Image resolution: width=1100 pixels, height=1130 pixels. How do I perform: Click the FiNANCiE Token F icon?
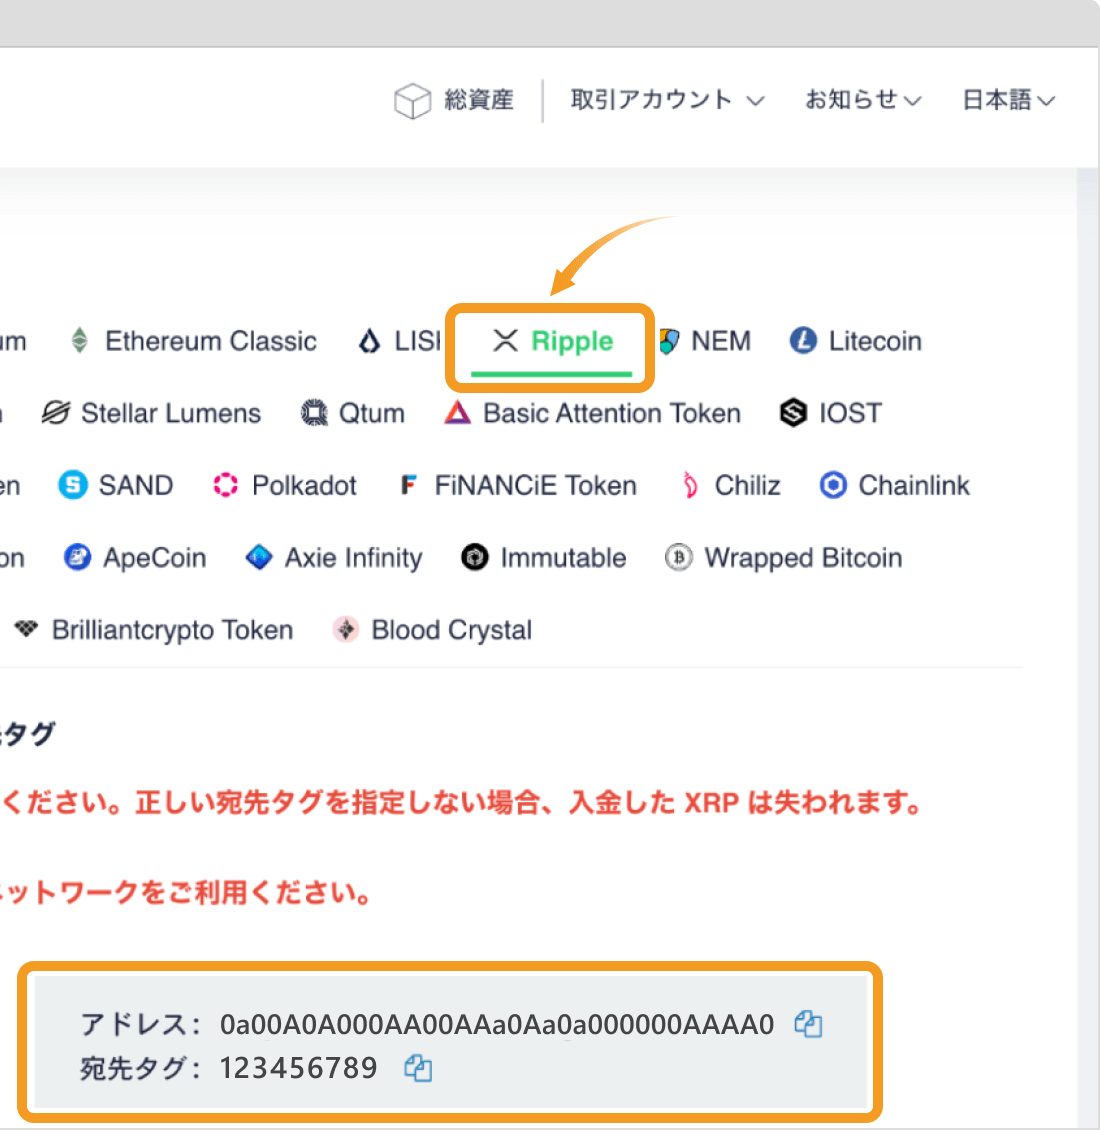409,485
